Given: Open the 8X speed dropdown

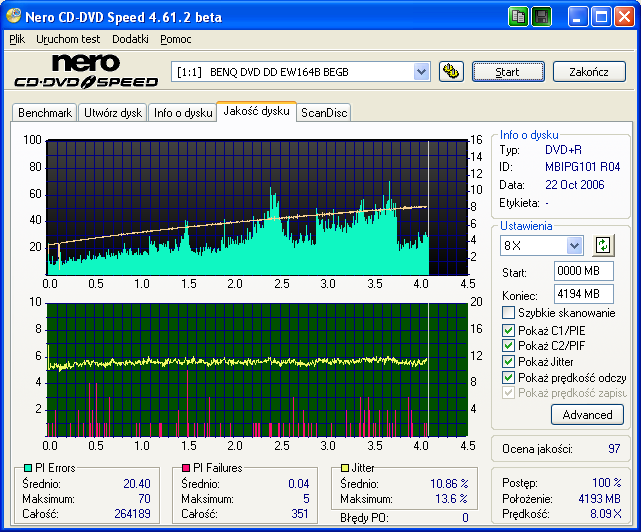Looking at the screenshot, I should 574,246.
